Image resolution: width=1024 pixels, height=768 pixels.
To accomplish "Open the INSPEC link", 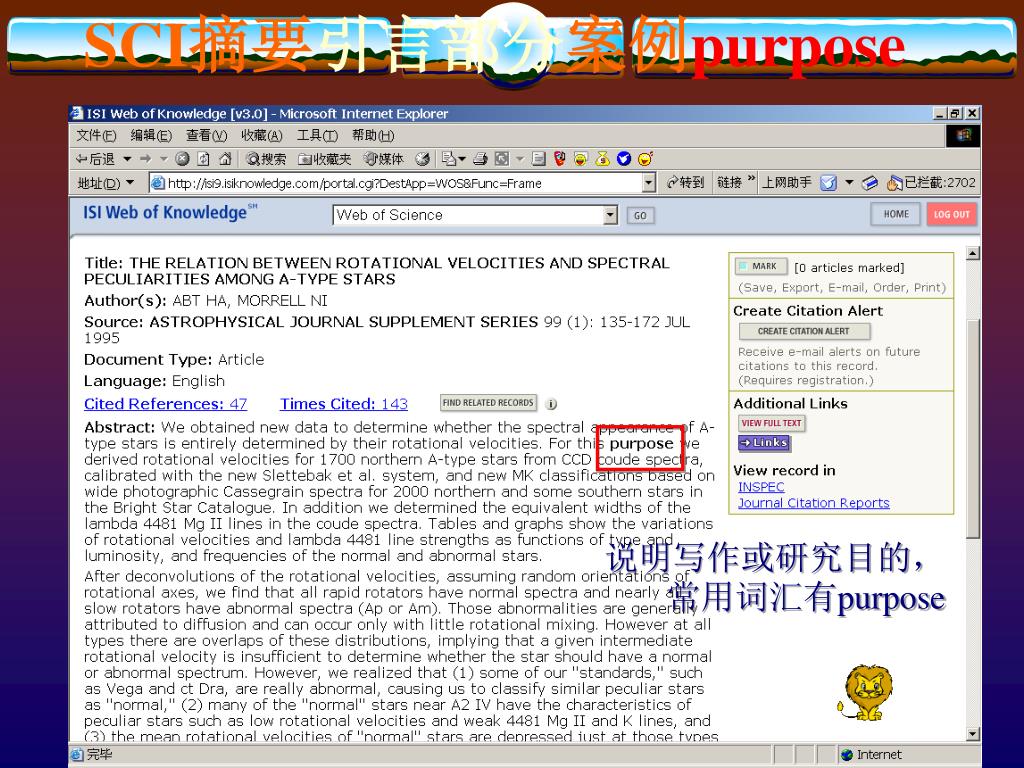I will tap(761, 487).
